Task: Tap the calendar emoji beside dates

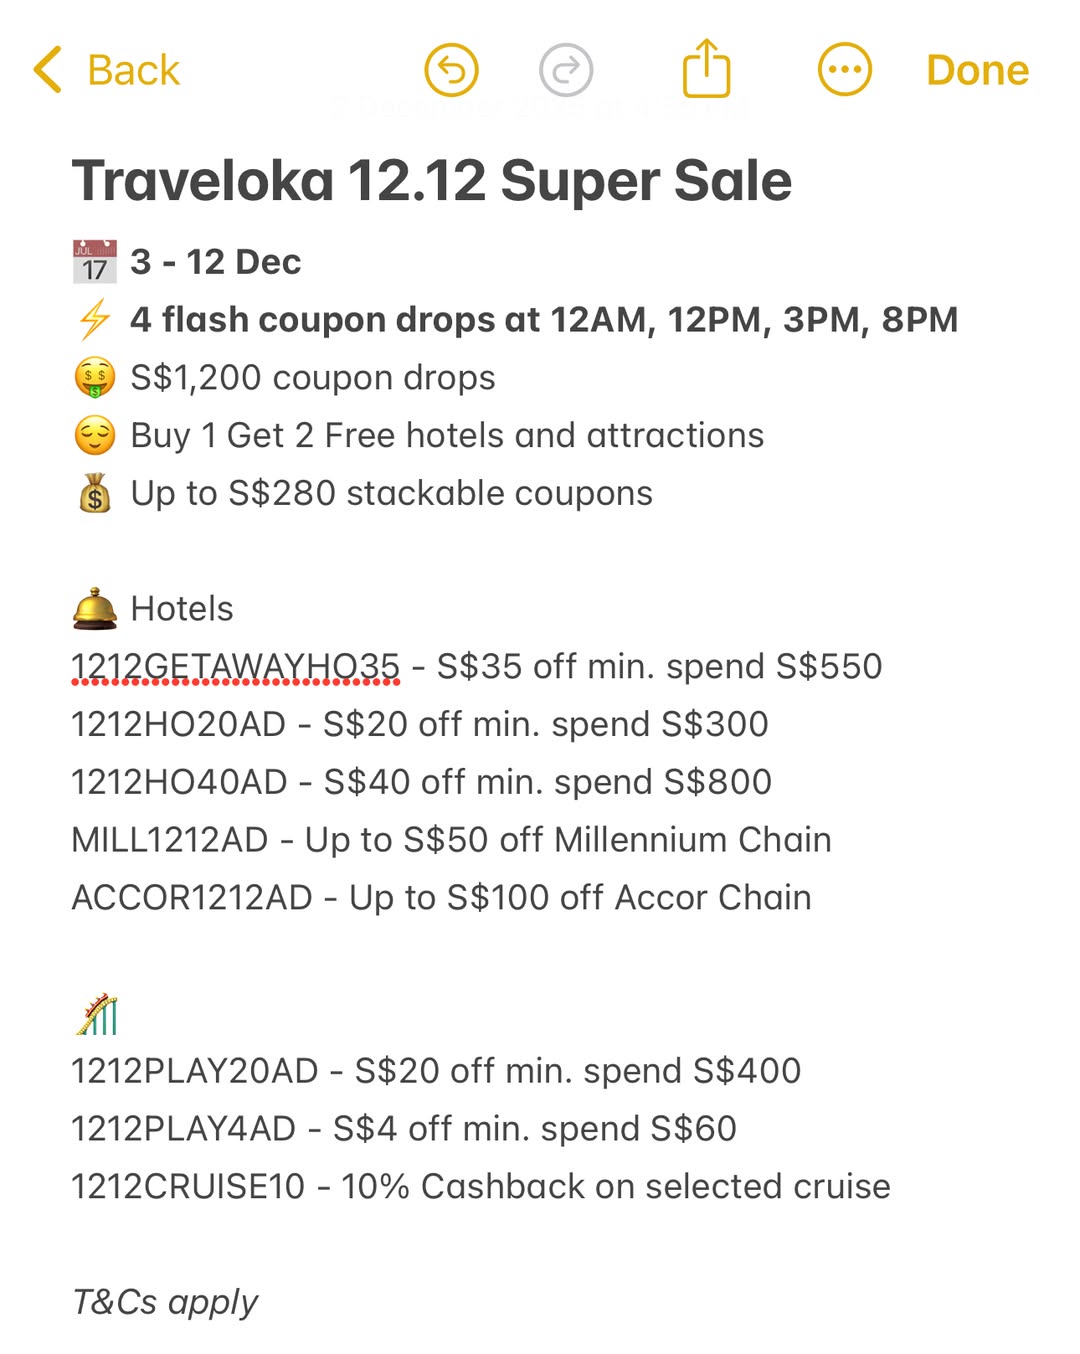Action: point(95,262)
